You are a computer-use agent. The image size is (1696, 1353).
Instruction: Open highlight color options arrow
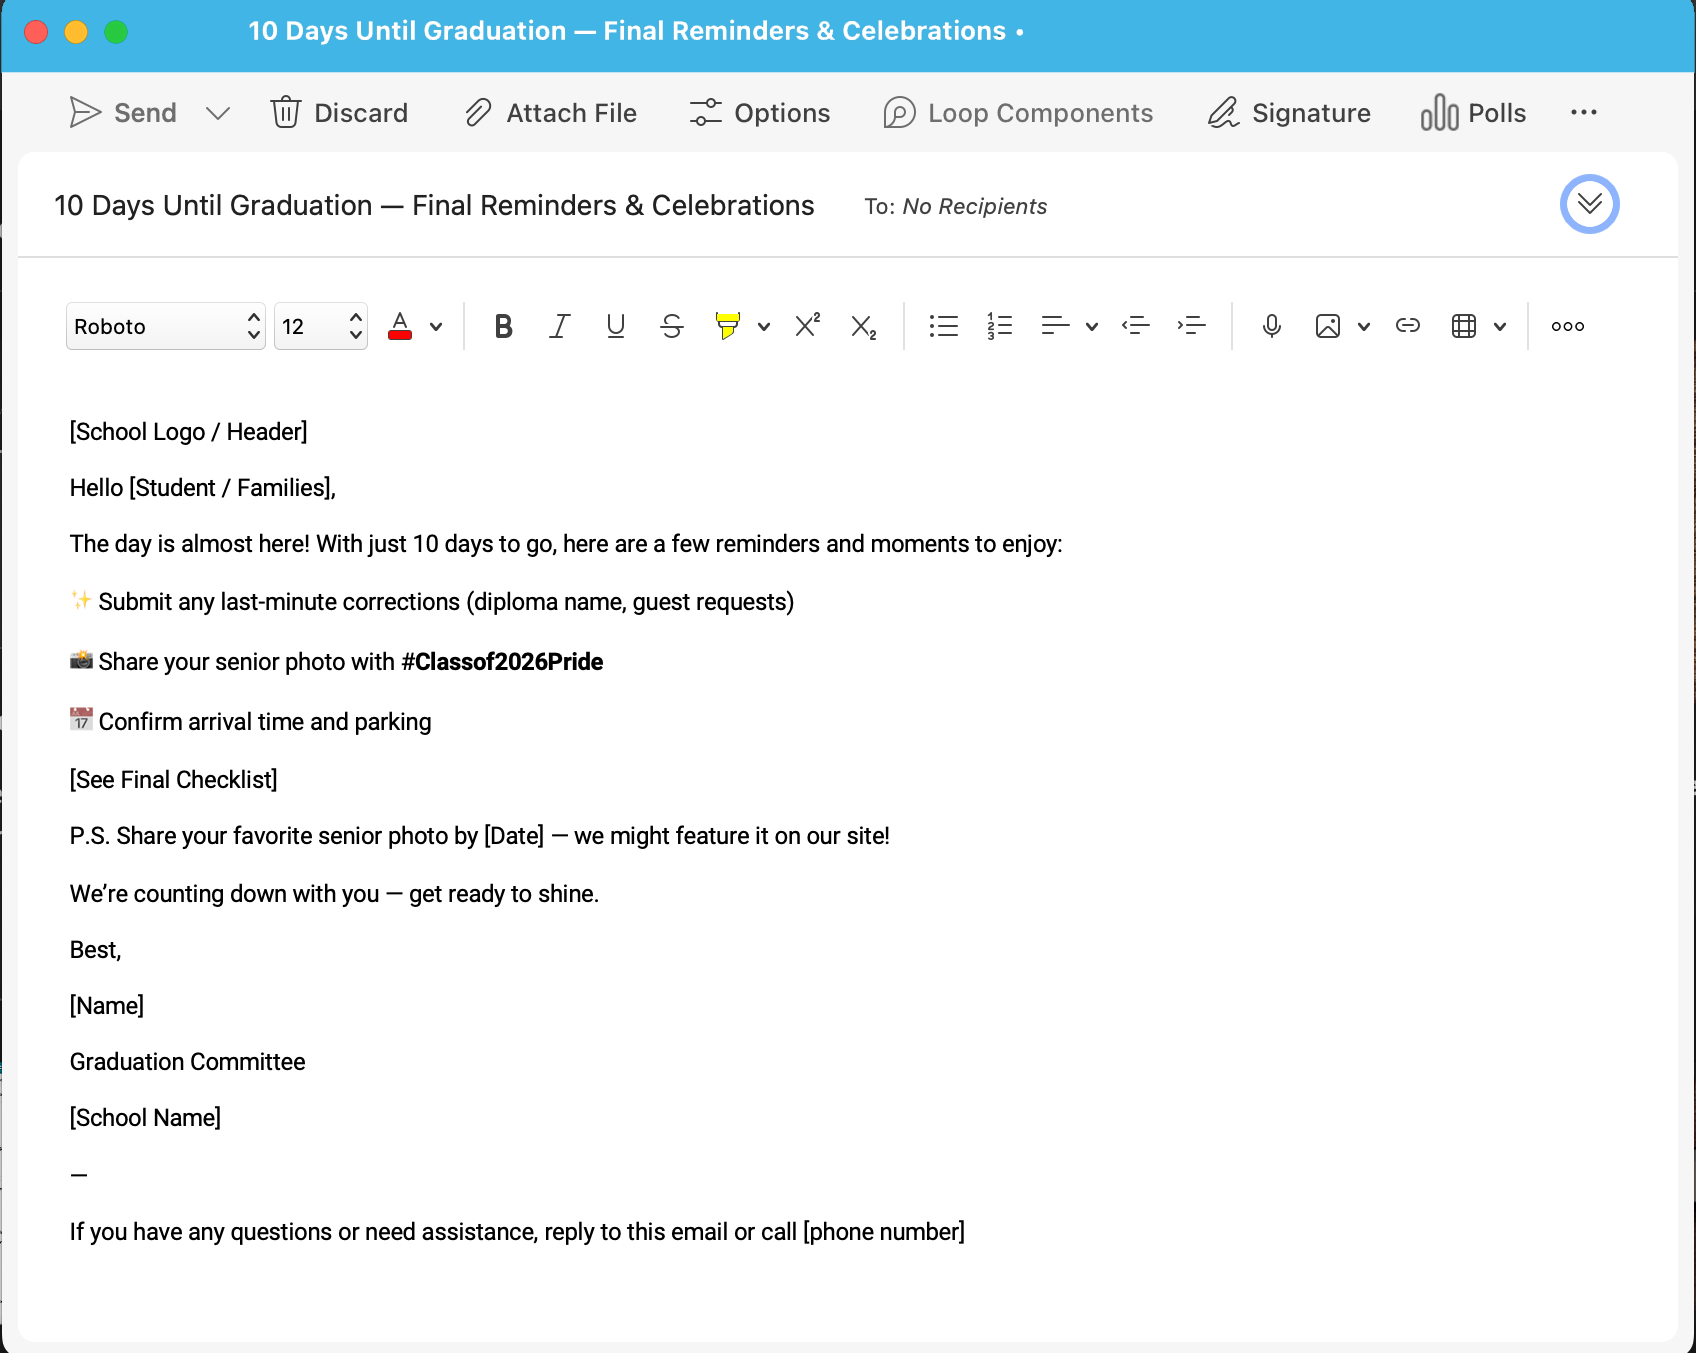[x=764, y=326]
